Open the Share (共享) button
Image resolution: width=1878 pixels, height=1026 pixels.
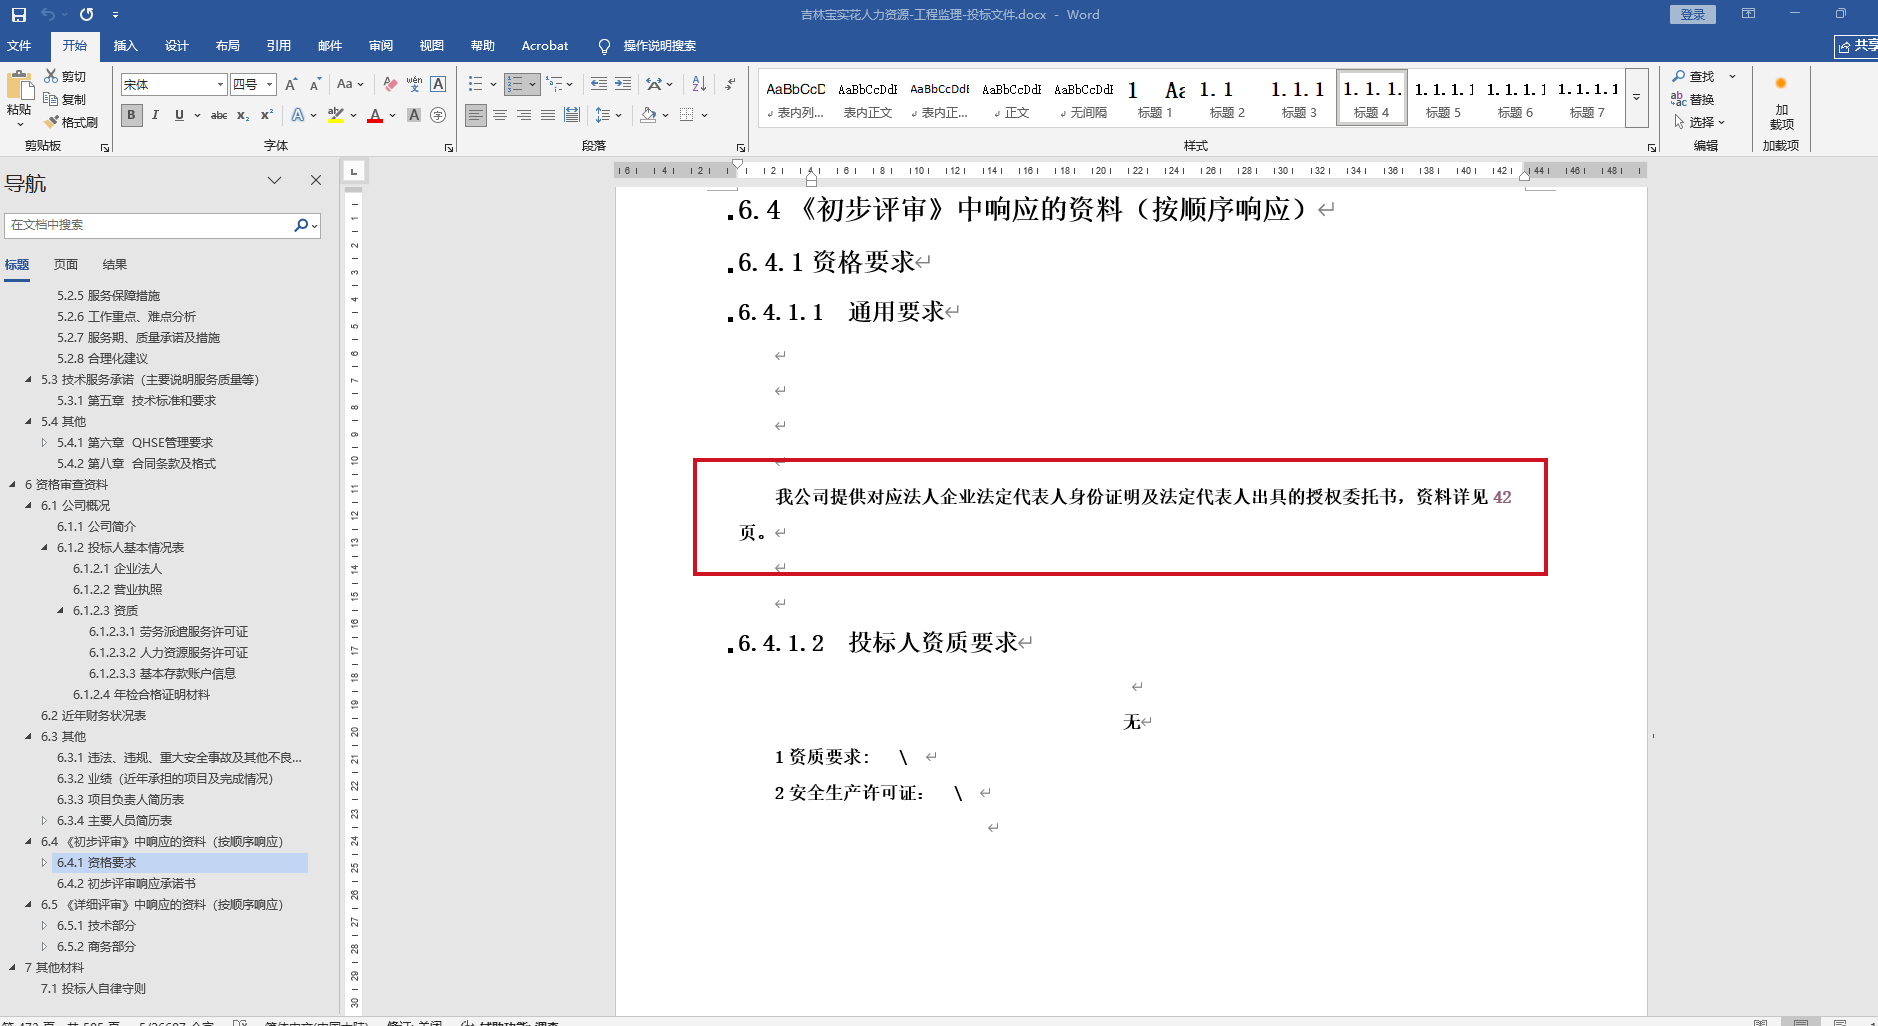click(x=1857, y=46)
